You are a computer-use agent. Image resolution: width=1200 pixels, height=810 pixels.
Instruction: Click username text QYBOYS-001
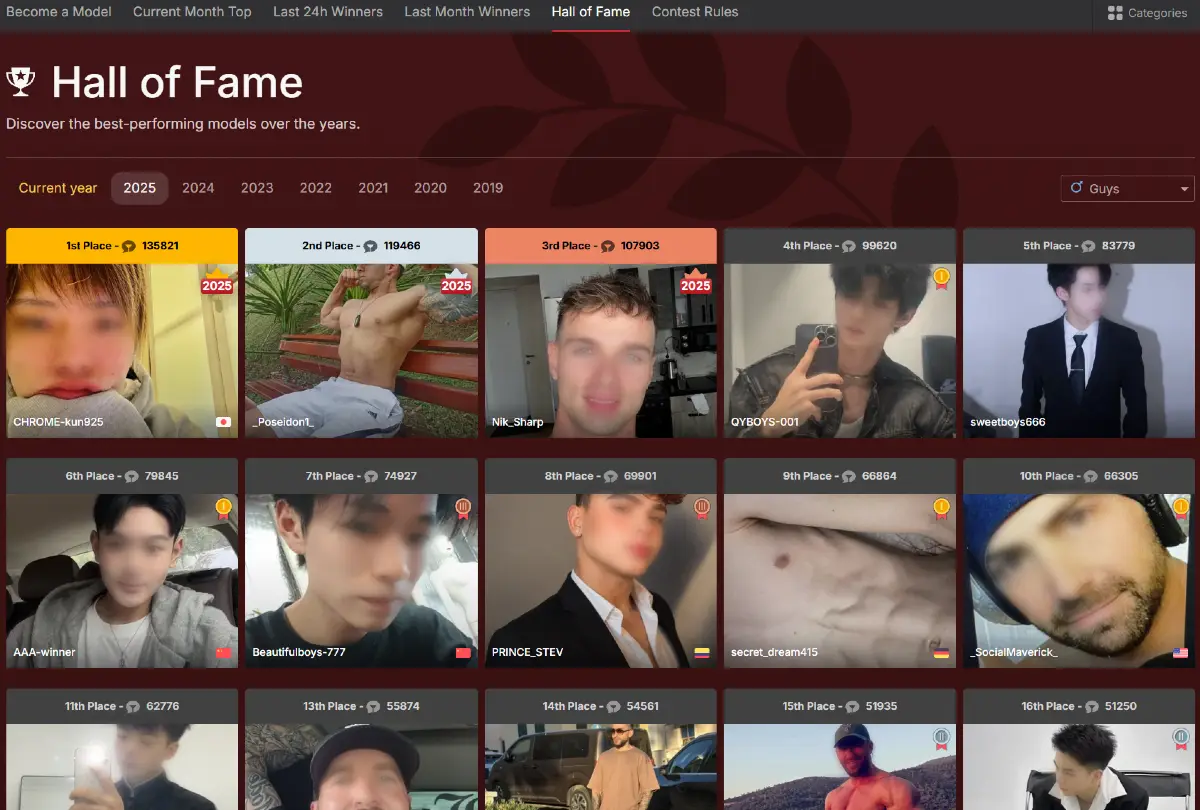click(765, 422)
